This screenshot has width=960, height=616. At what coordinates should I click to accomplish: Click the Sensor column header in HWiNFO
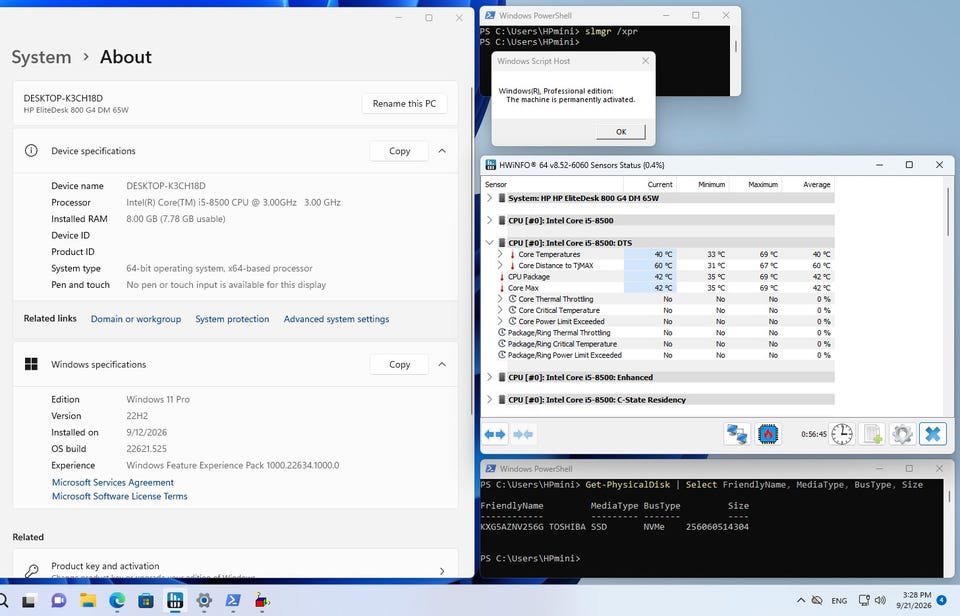pos(552,184)
